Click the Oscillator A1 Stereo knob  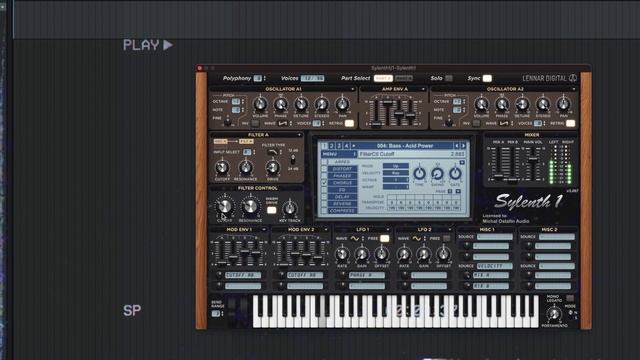tap(322, 104)
